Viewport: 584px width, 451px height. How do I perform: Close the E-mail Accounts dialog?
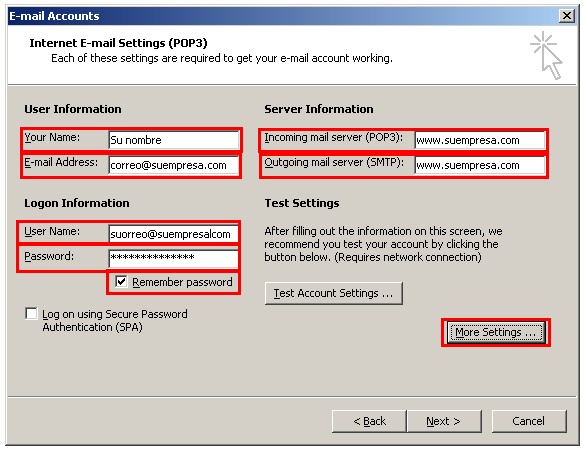[x=567, y=16]
